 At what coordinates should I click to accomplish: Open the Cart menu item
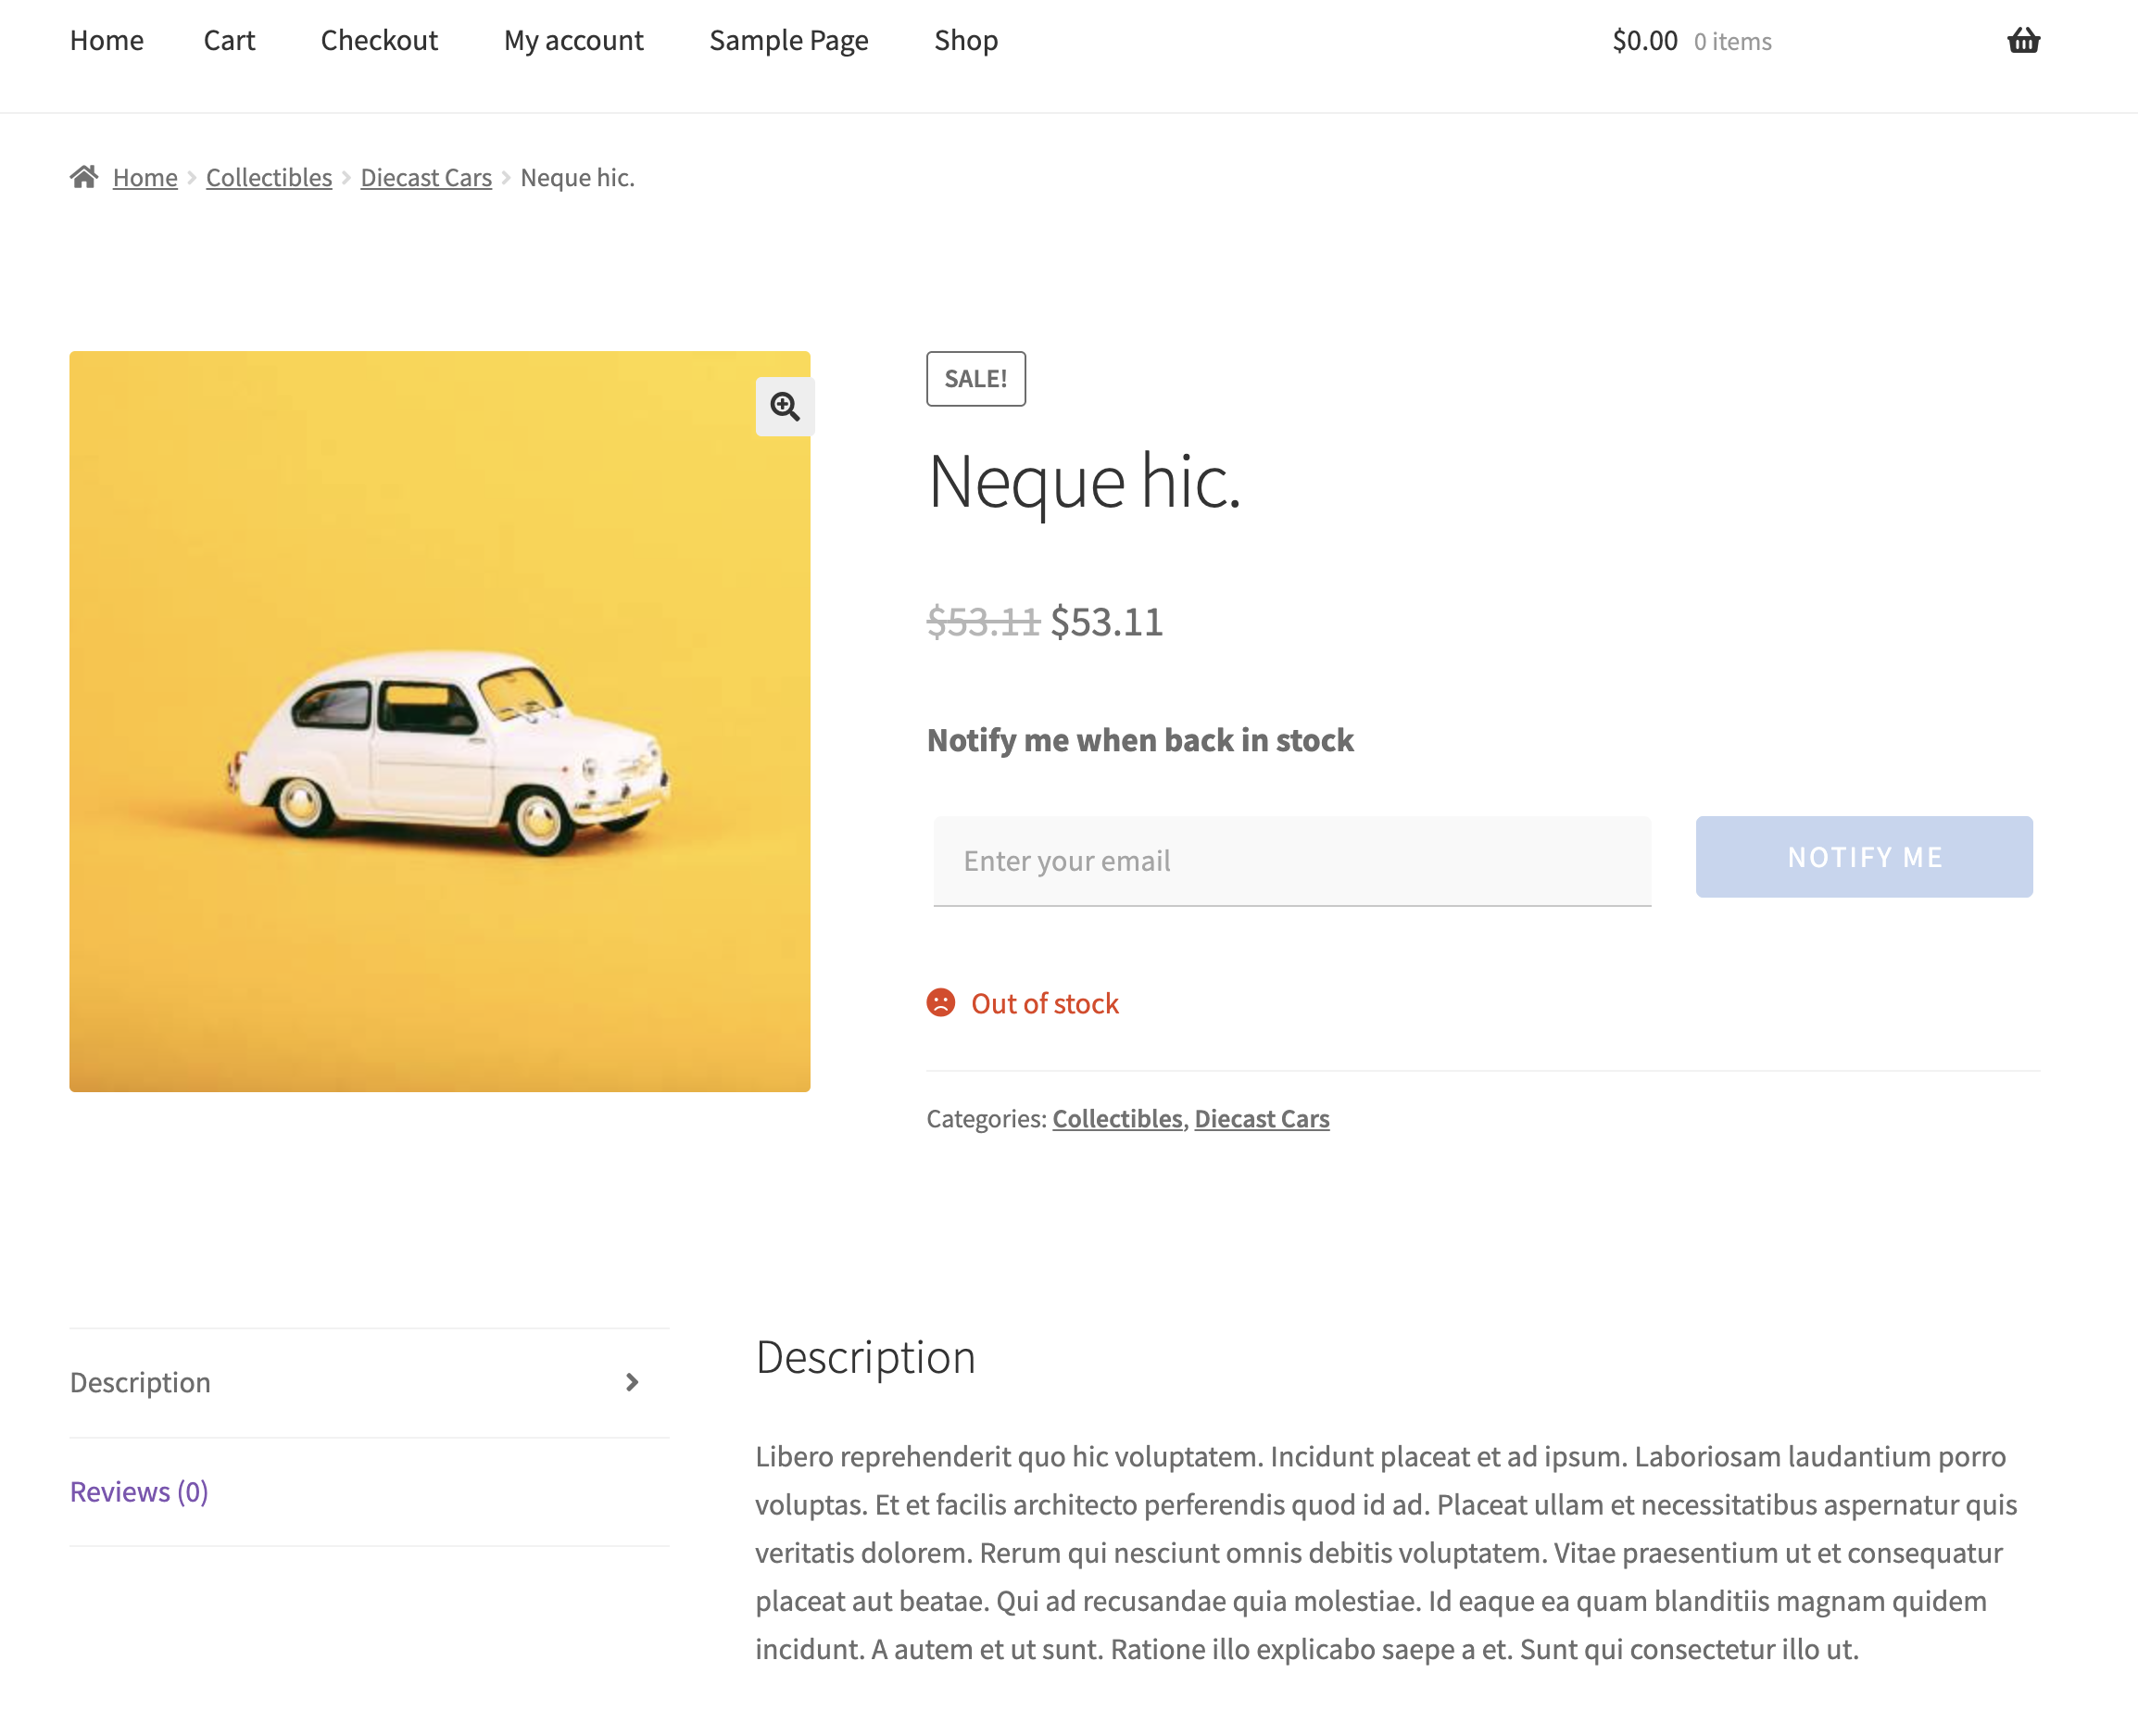pos(229,41)
